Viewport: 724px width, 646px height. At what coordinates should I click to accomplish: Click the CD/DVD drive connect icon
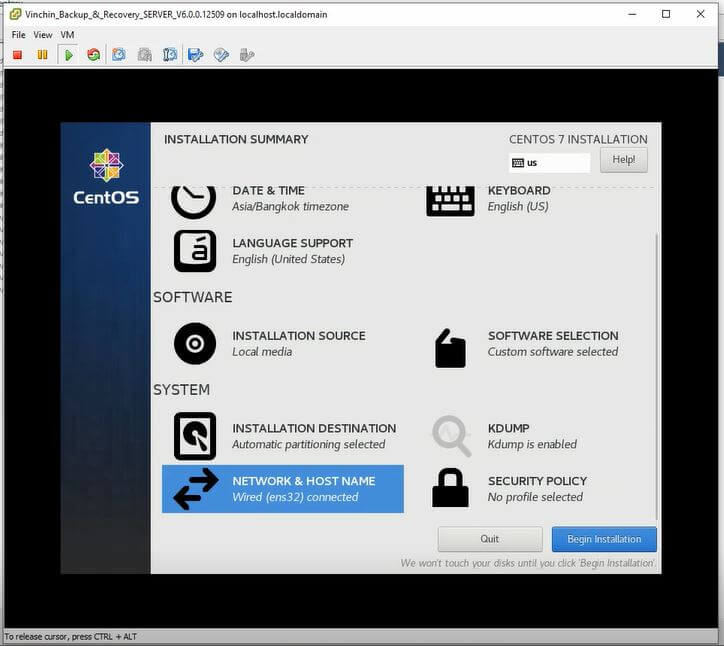[x=221, y=55]
